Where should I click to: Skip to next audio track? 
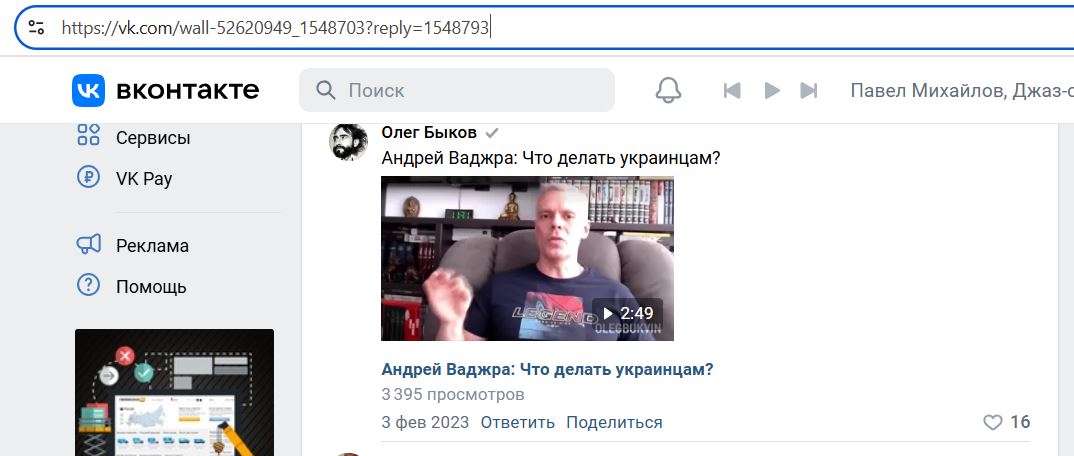(x=809, y=90)
